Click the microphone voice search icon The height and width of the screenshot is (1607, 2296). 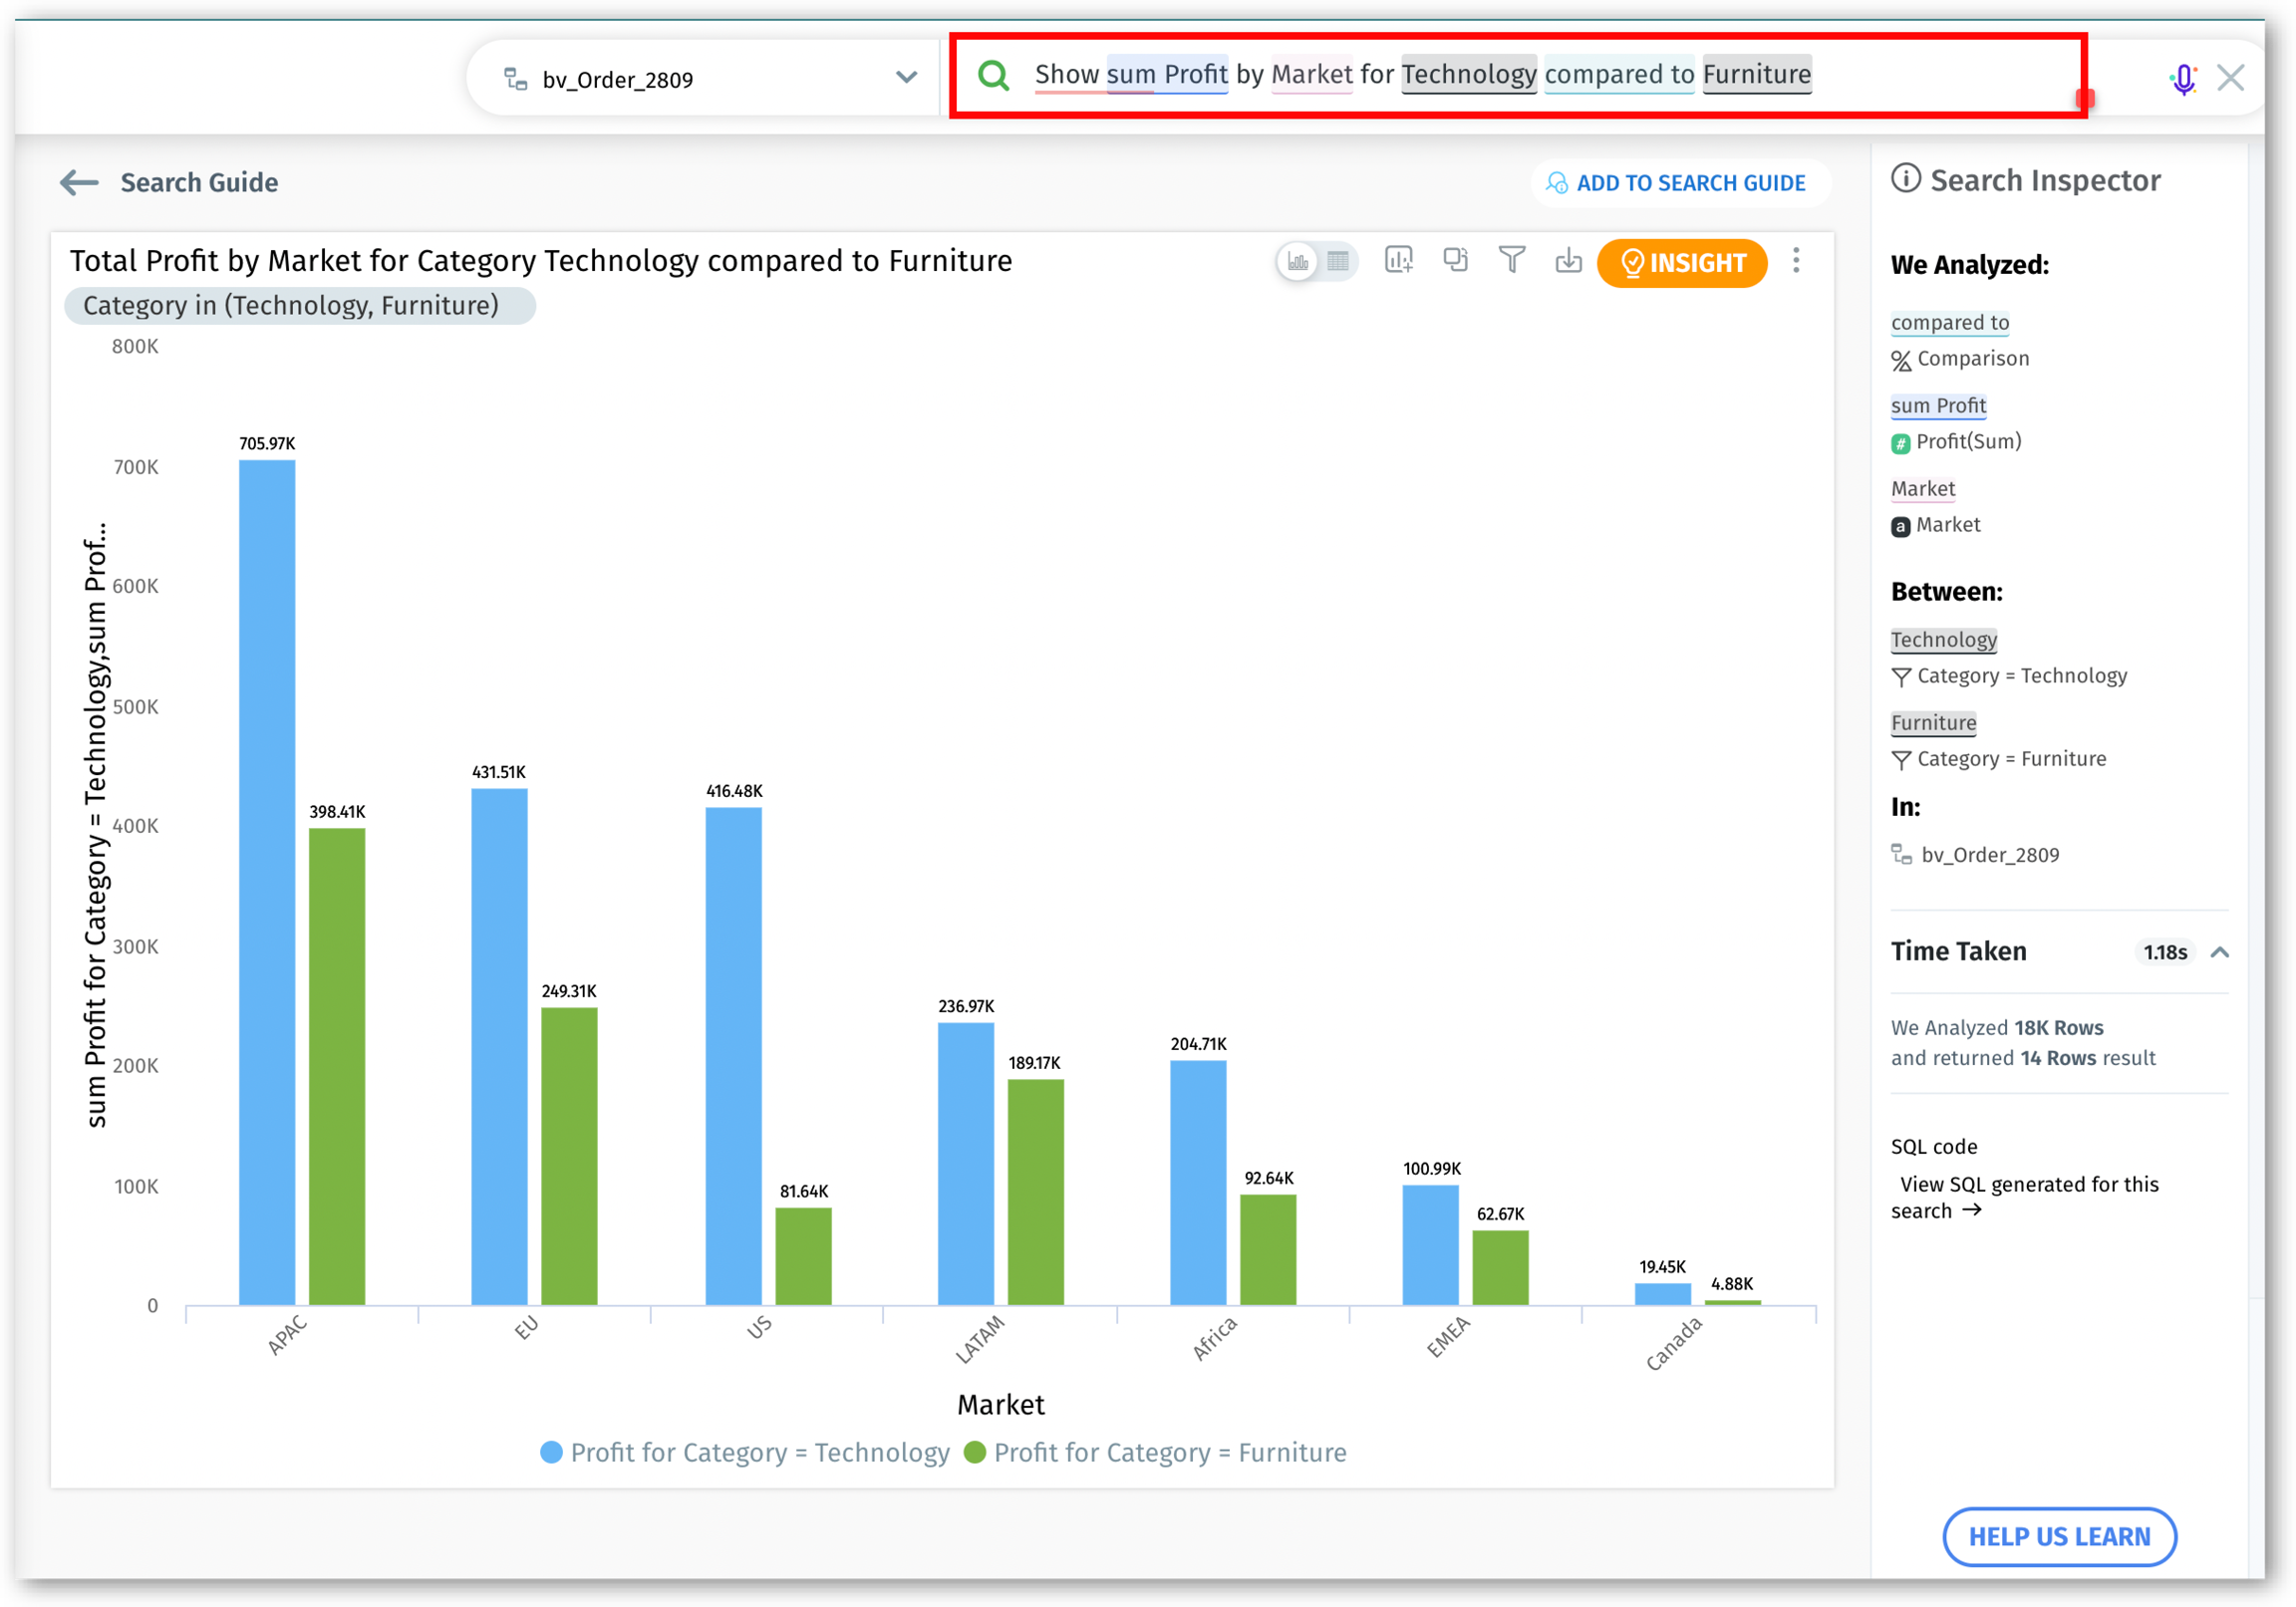[2183, 78]
